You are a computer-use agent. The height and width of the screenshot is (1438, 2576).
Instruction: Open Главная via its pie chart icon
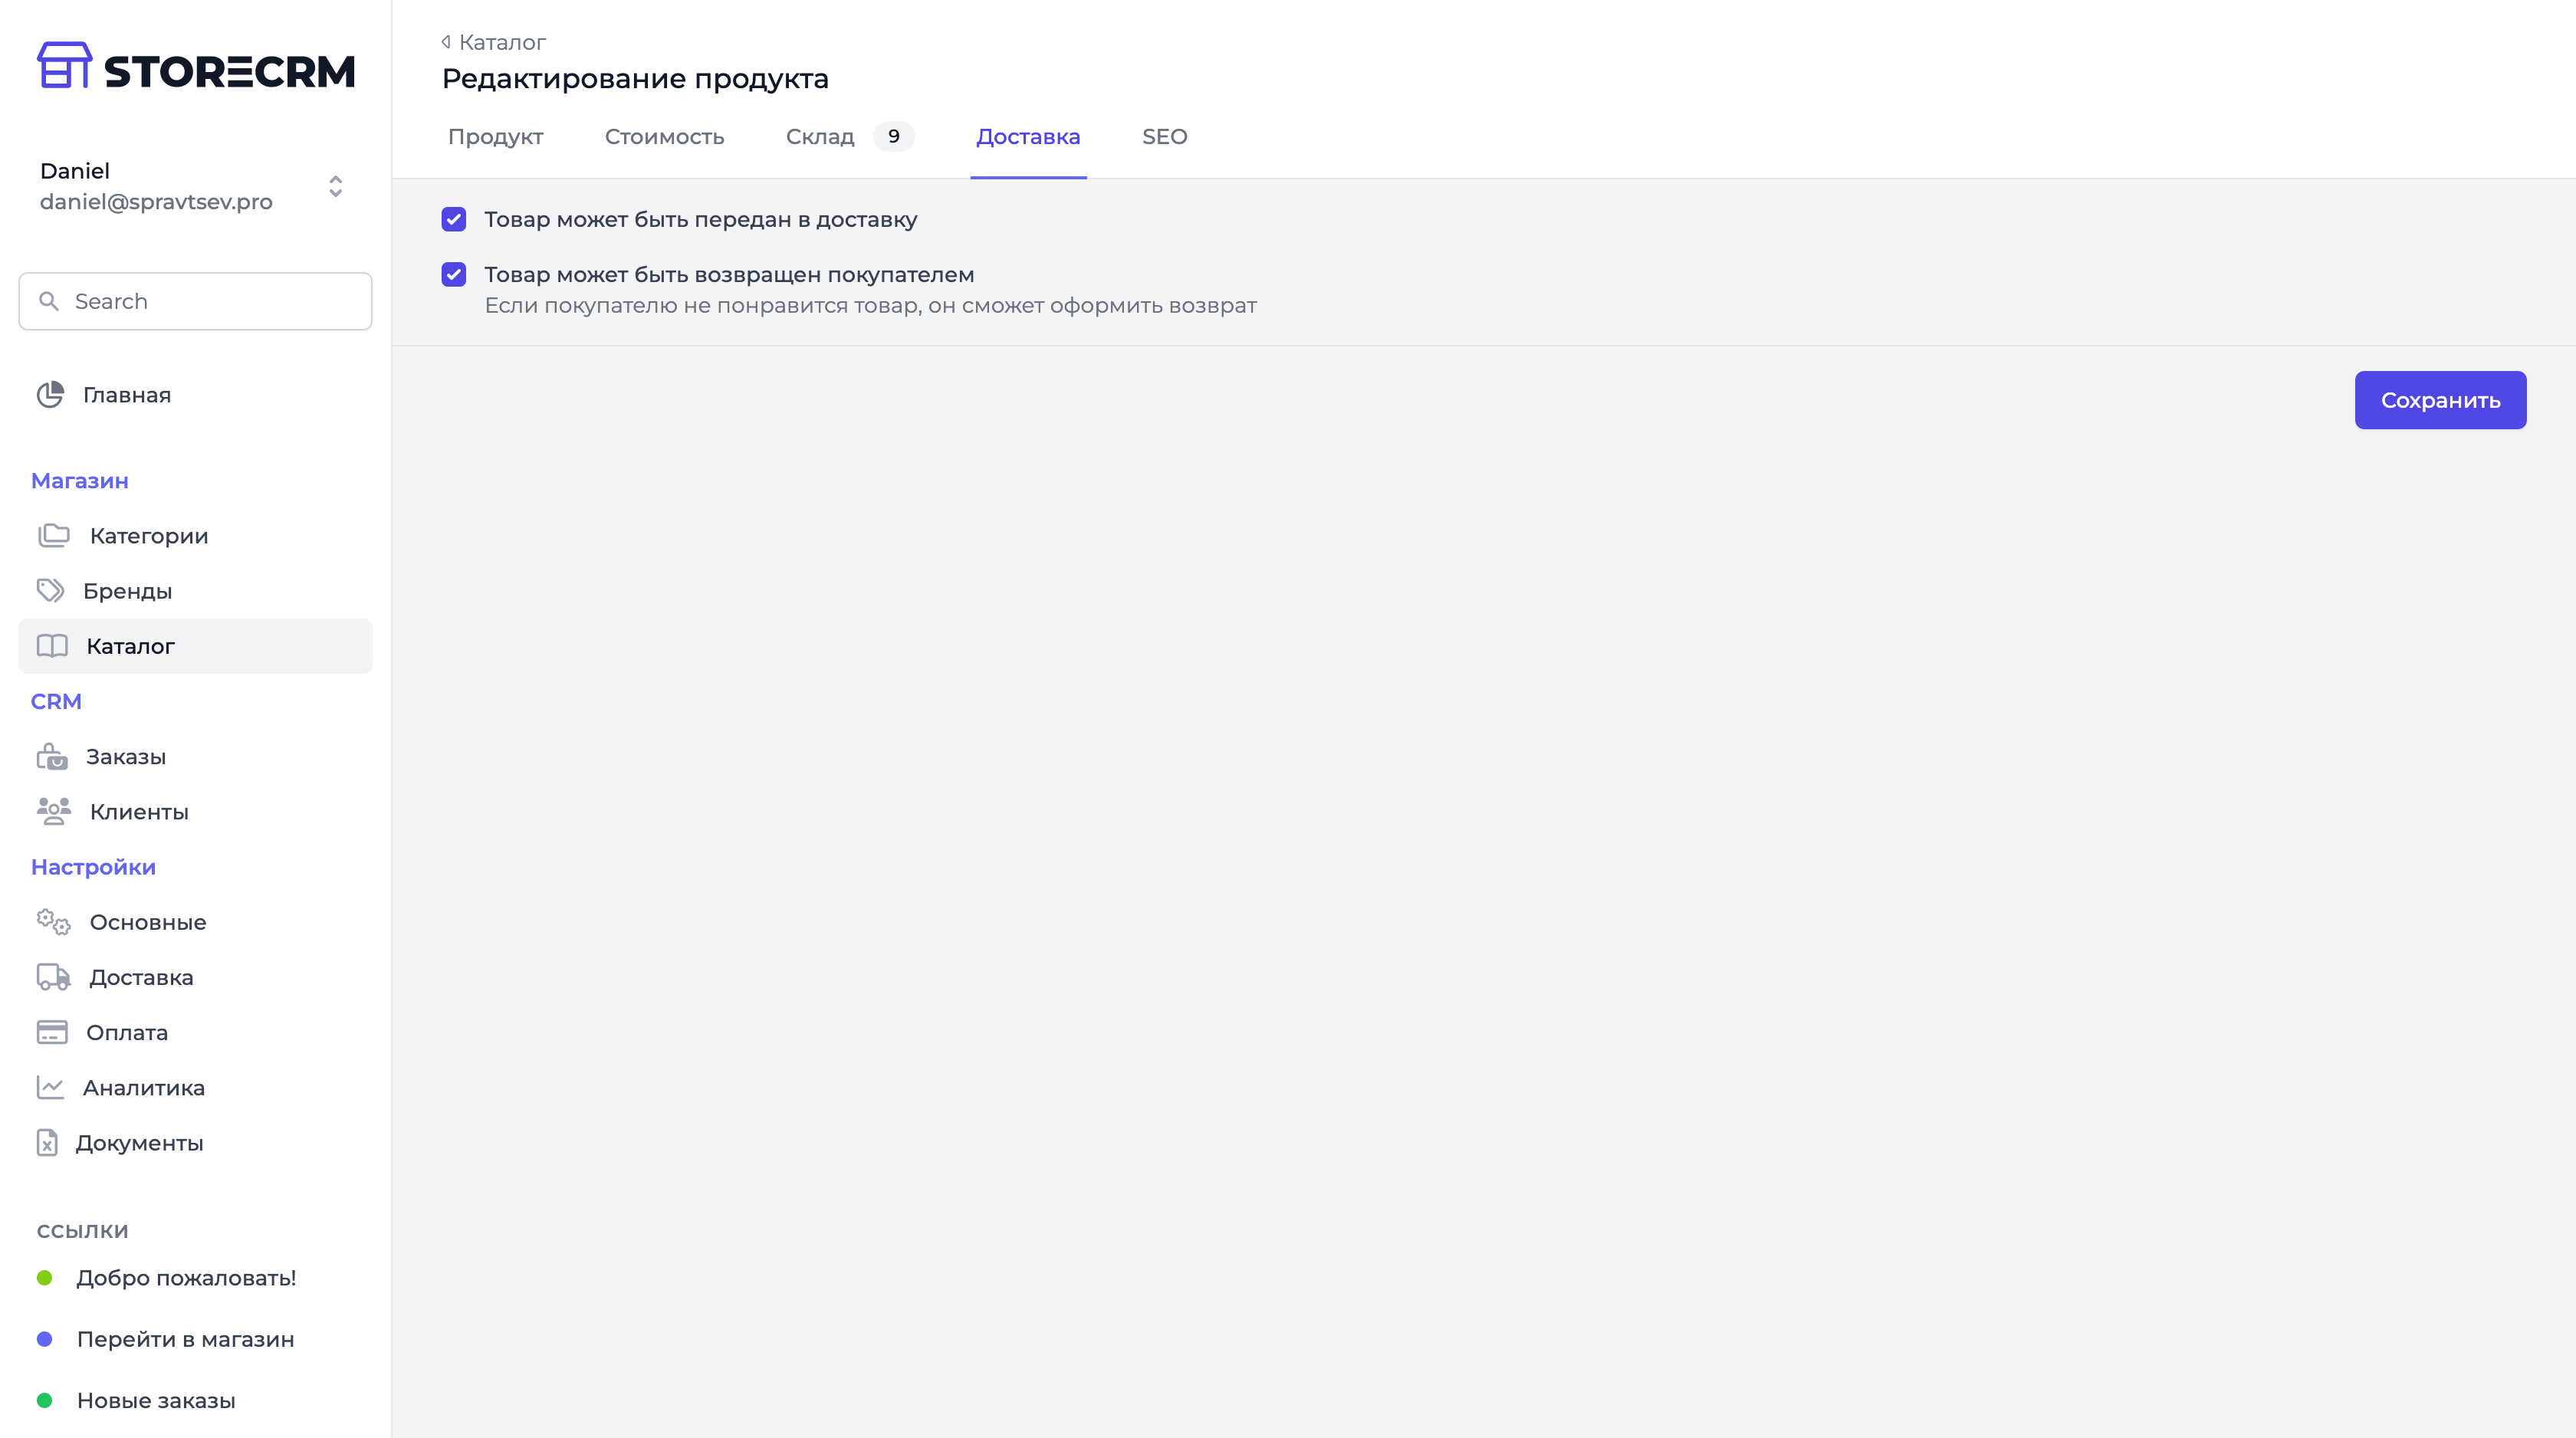pos(50,395)
